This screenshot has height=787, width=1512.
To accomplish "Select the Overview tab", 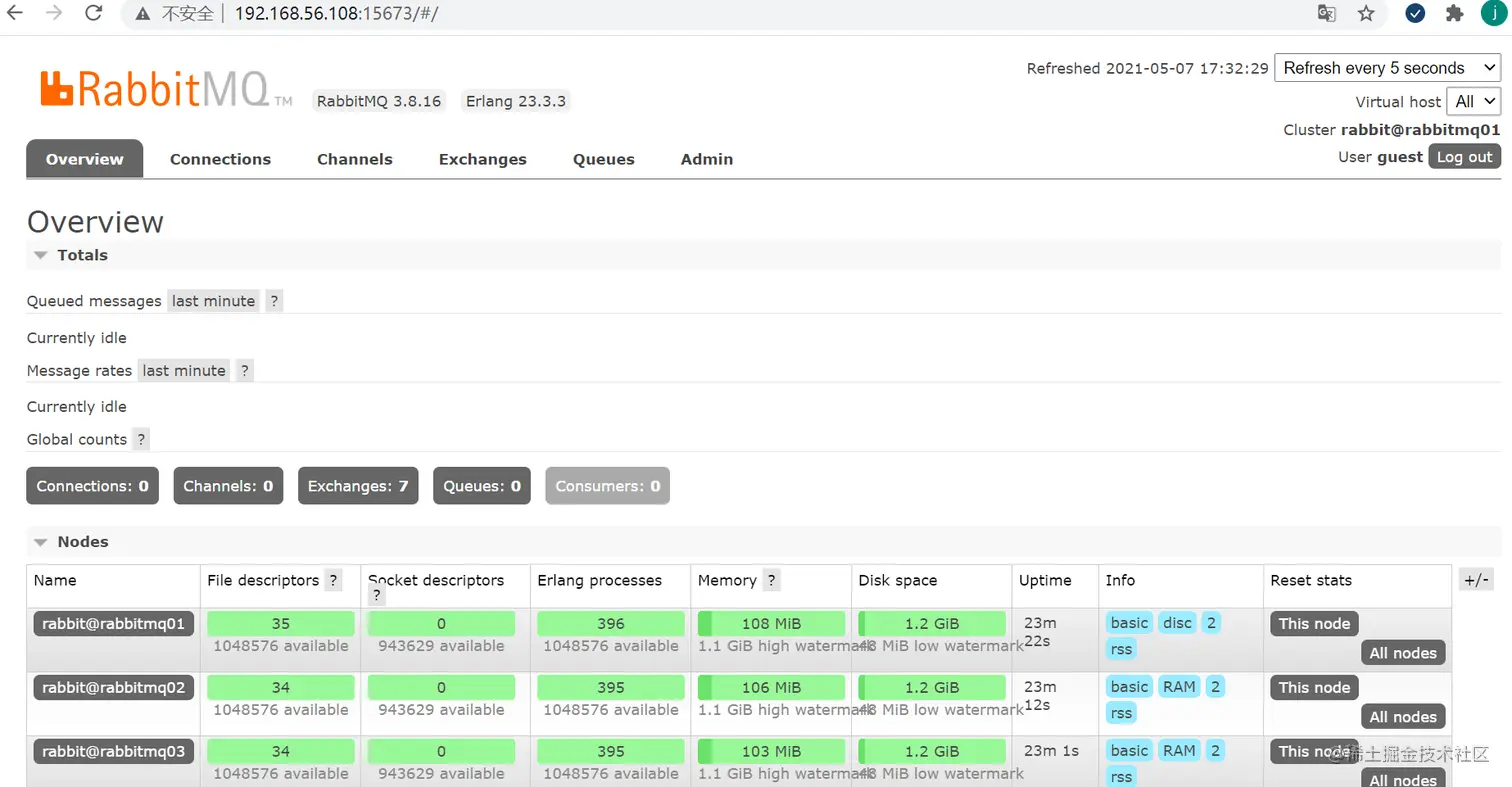I will click(x=85, y=159).
